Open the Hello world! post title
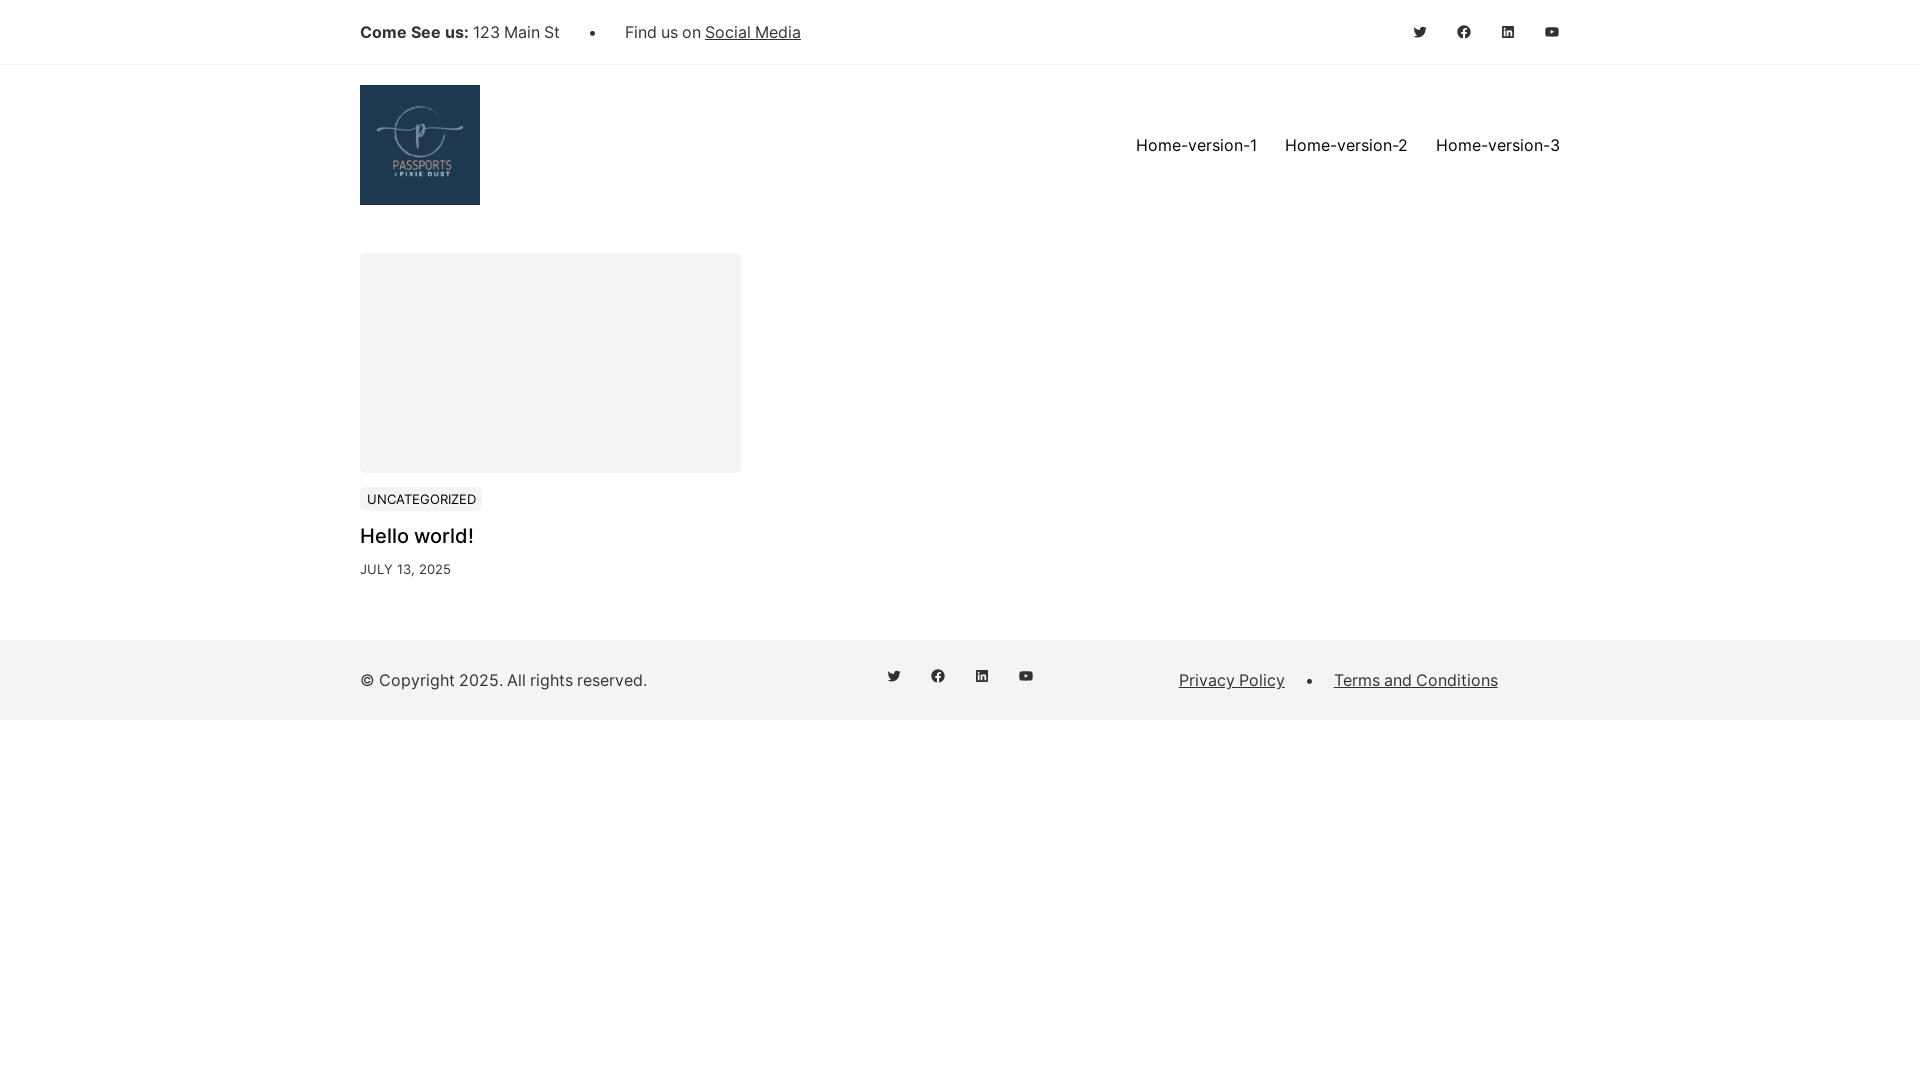The width and height of the screenshot is (1920, 1080). tap(417, 536)
